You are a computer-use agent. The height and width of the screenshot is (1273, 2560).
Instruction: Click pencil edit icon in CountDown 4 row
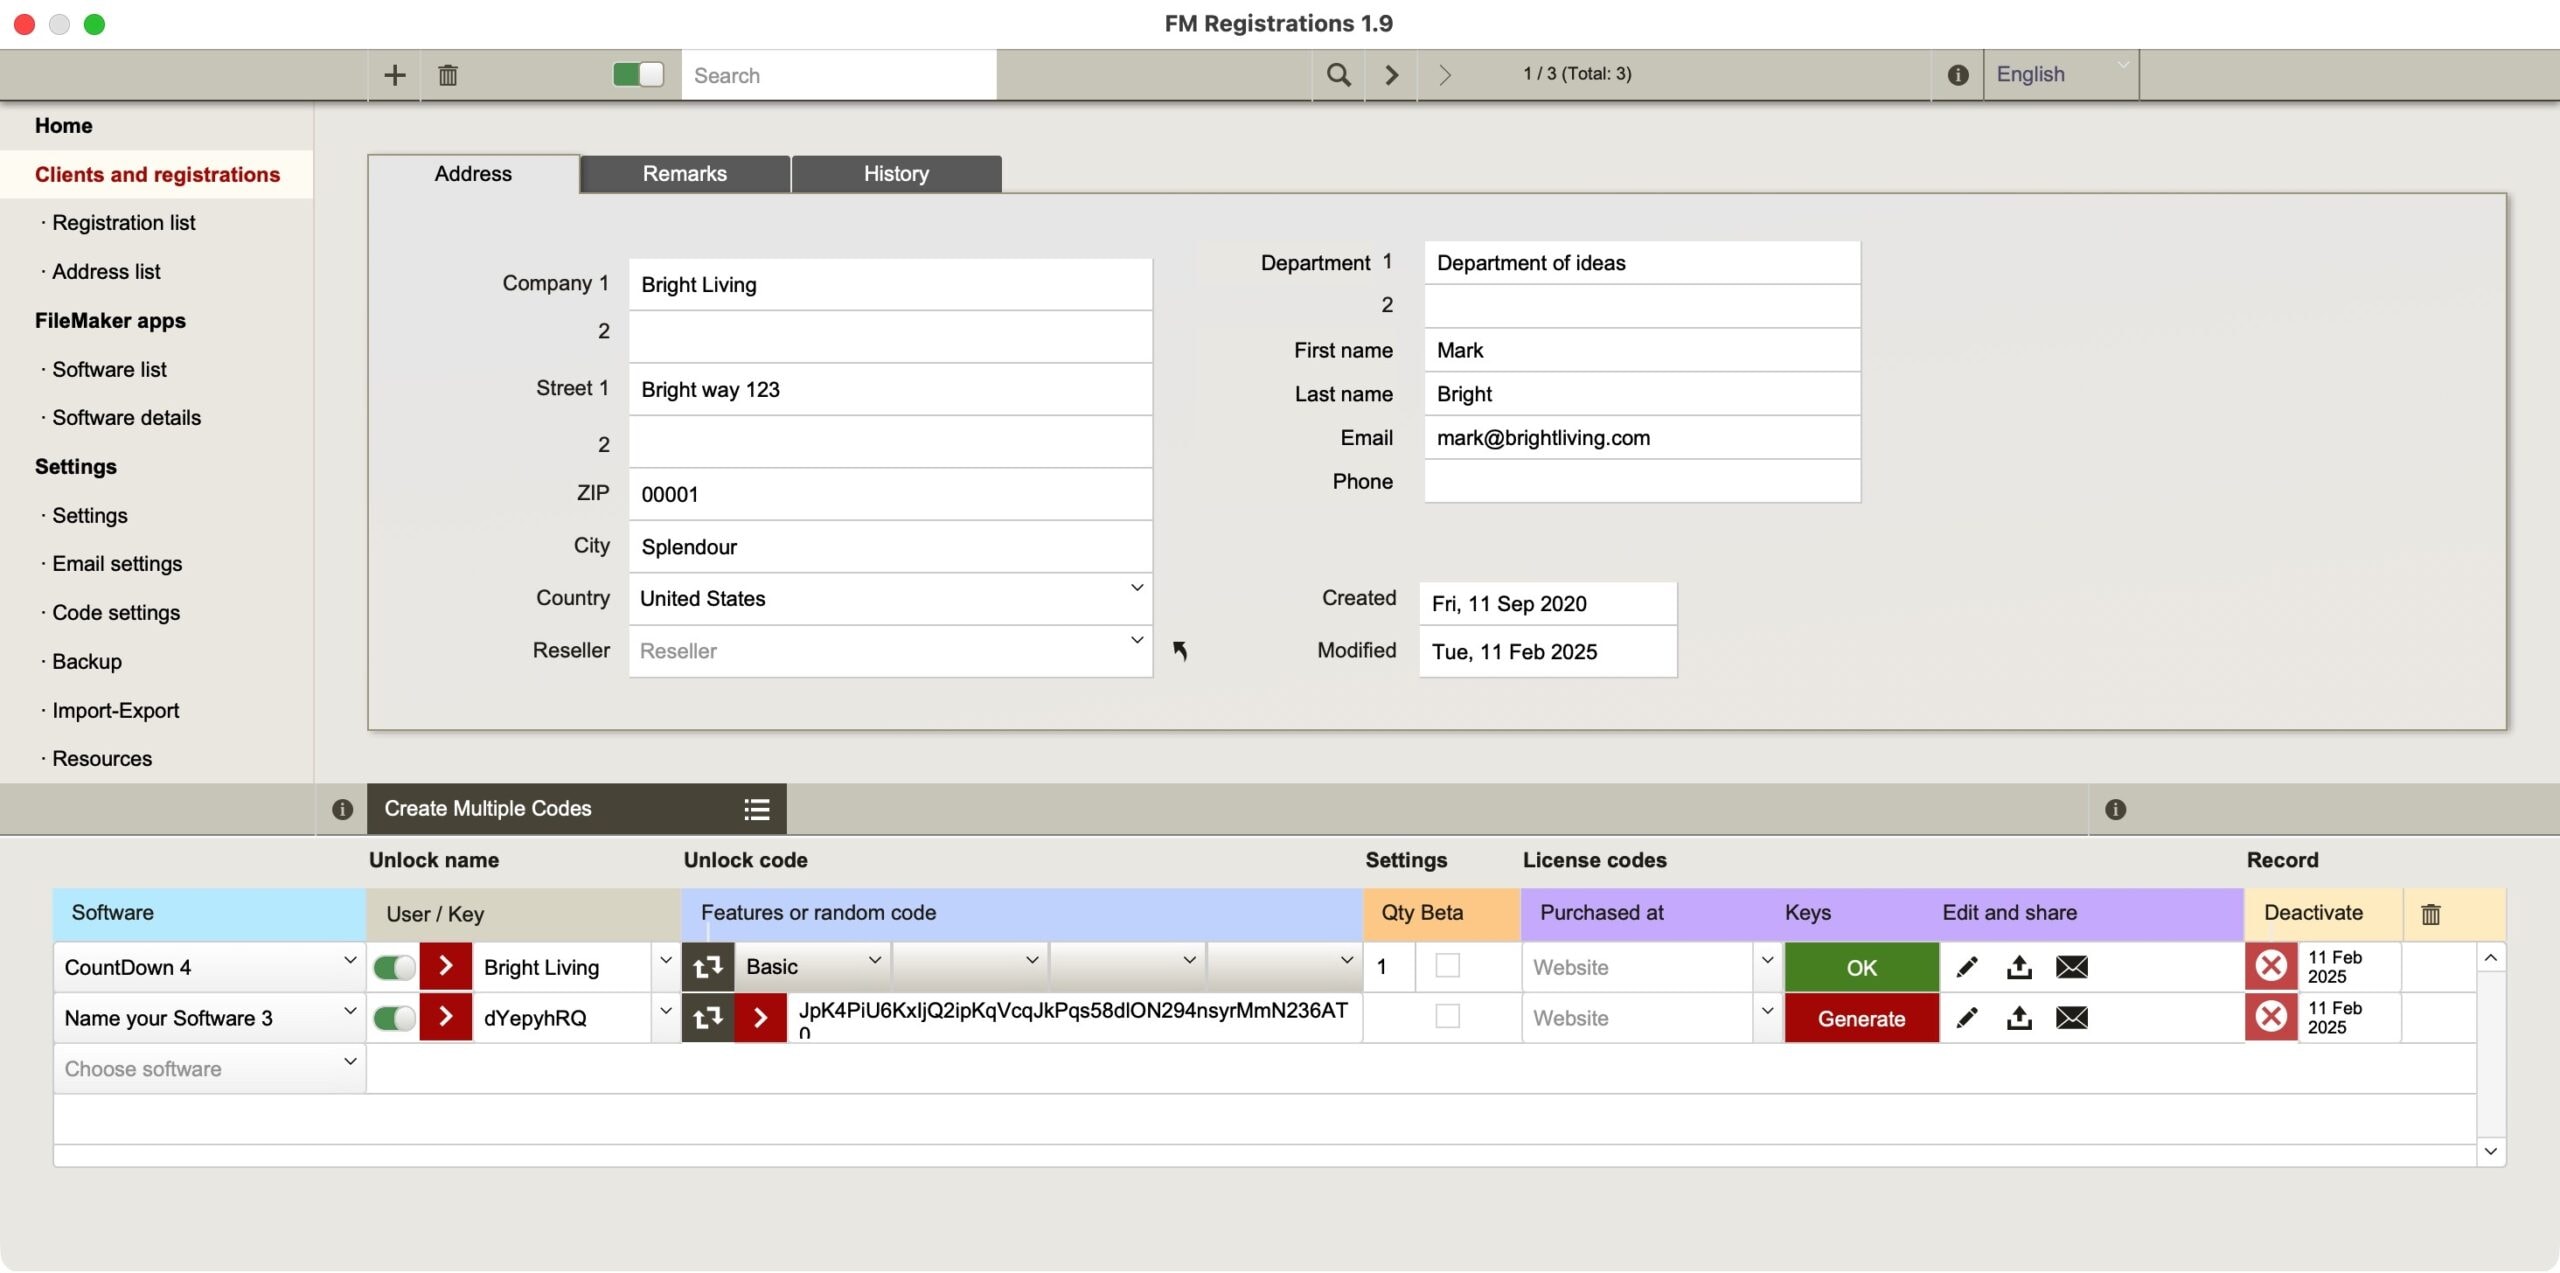(1966, 967)
